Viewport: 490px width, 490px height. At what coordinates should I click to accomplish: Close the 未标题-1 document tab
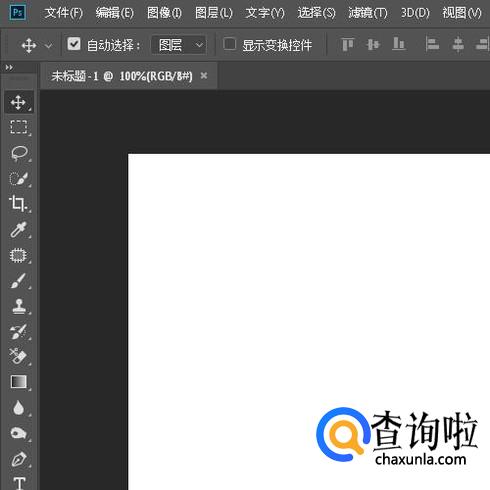(x=204, y=76)
